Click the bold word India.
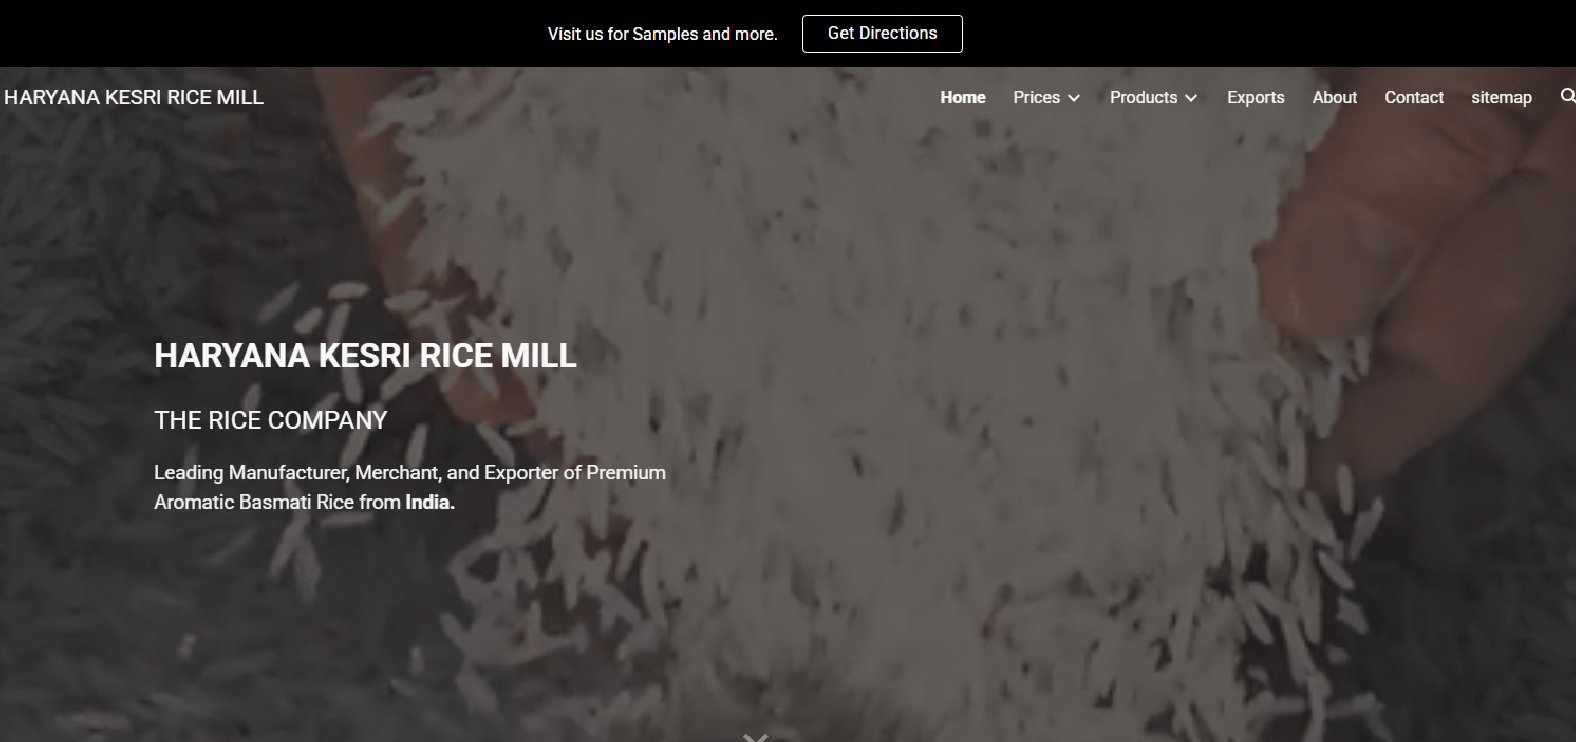 [429, 502]
